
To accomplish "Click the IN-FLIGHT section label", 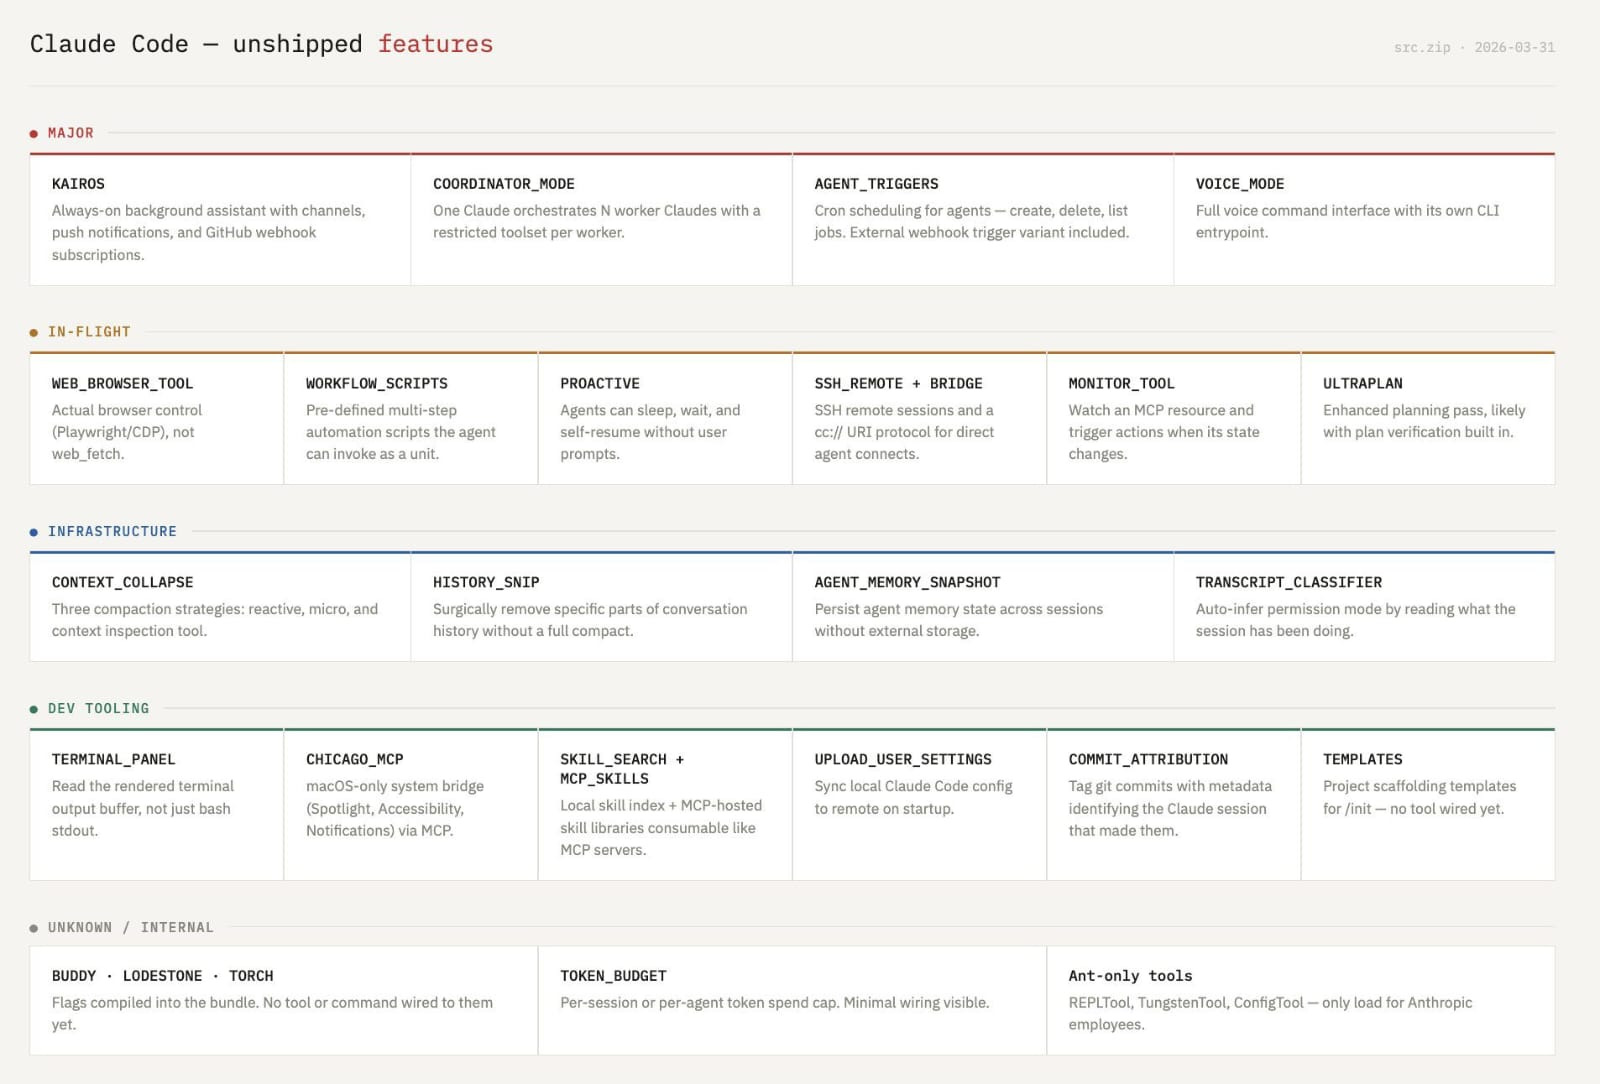I will [x=89, y=332].
